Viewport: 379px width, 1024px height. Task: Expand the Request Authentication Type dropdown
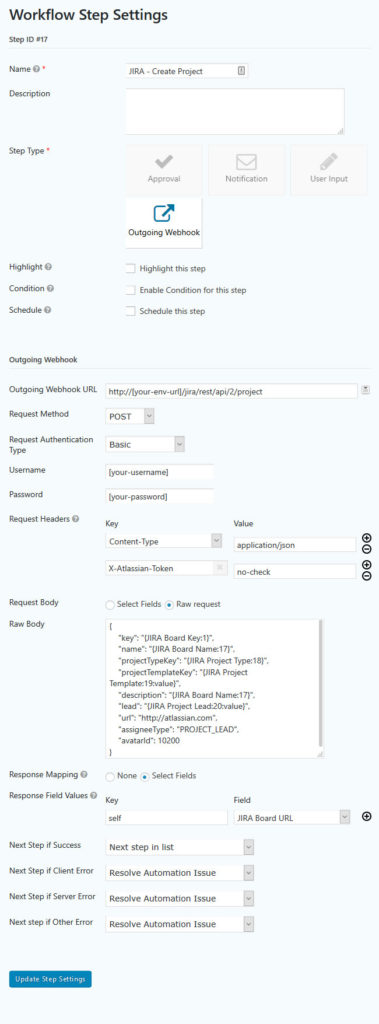point(145,444)
